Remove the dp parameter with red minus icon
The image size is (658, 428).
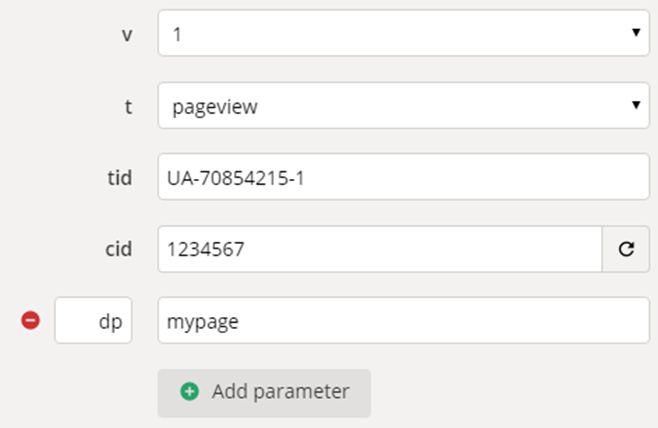(x=31, y=321)
